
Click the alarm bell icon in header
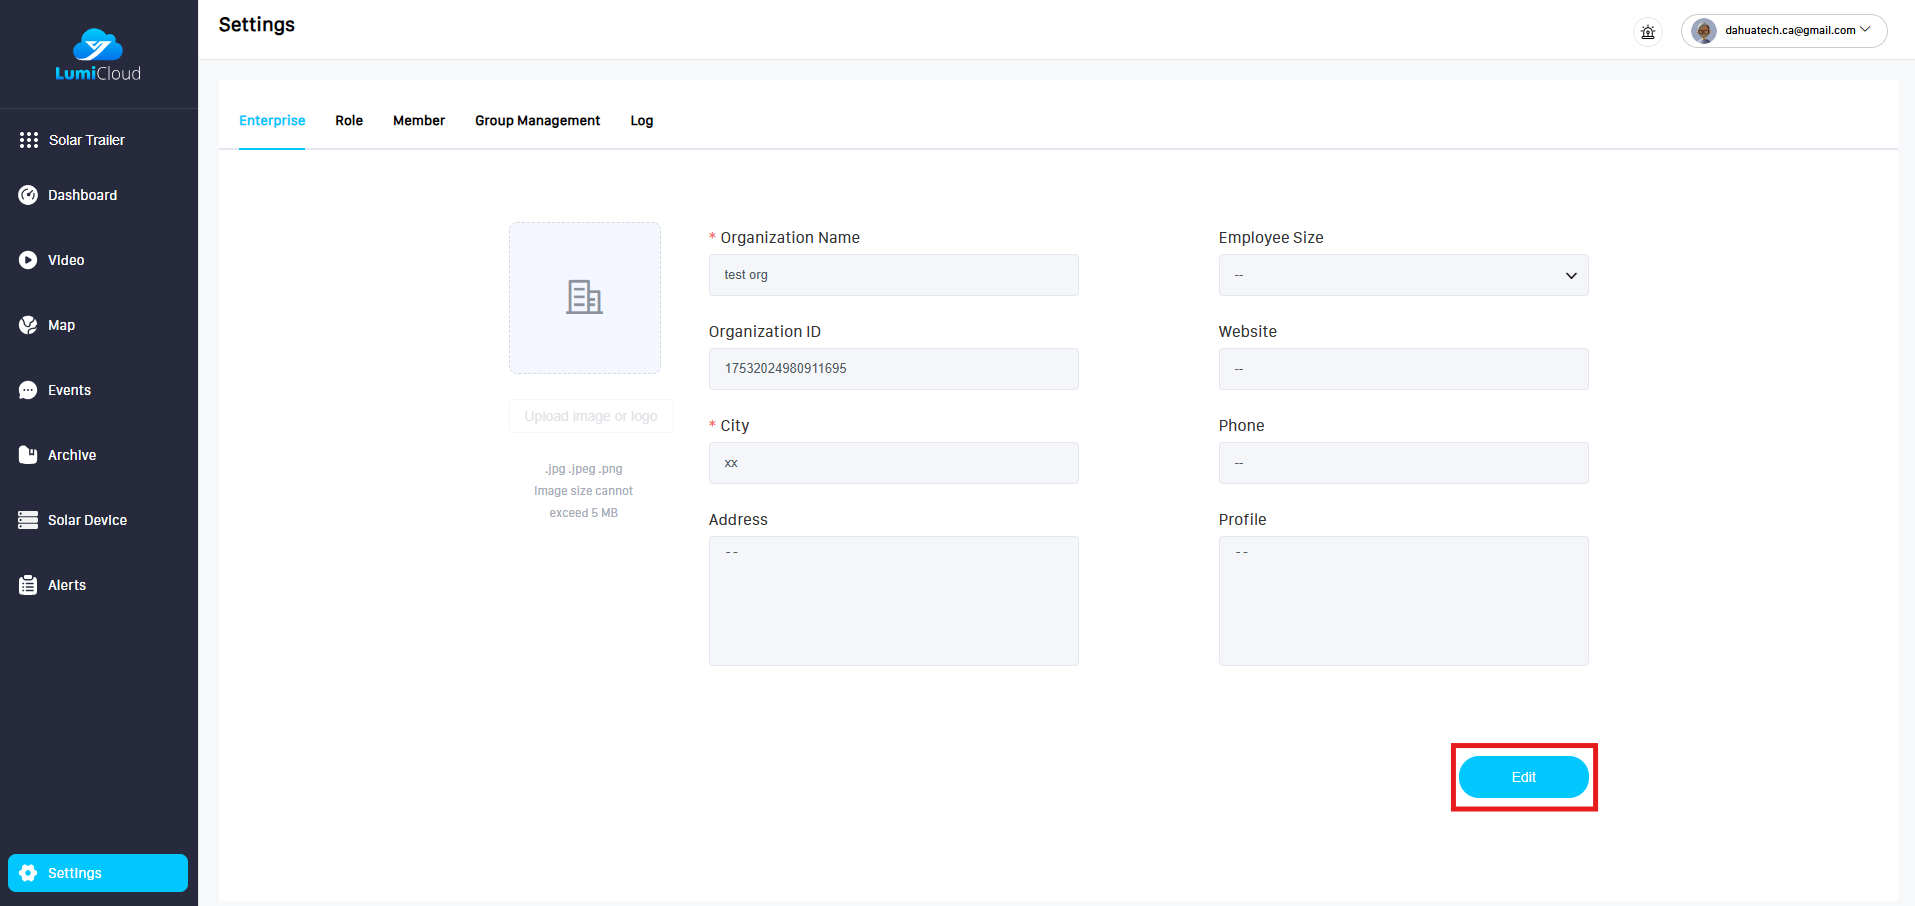(x=1648, y=32)
